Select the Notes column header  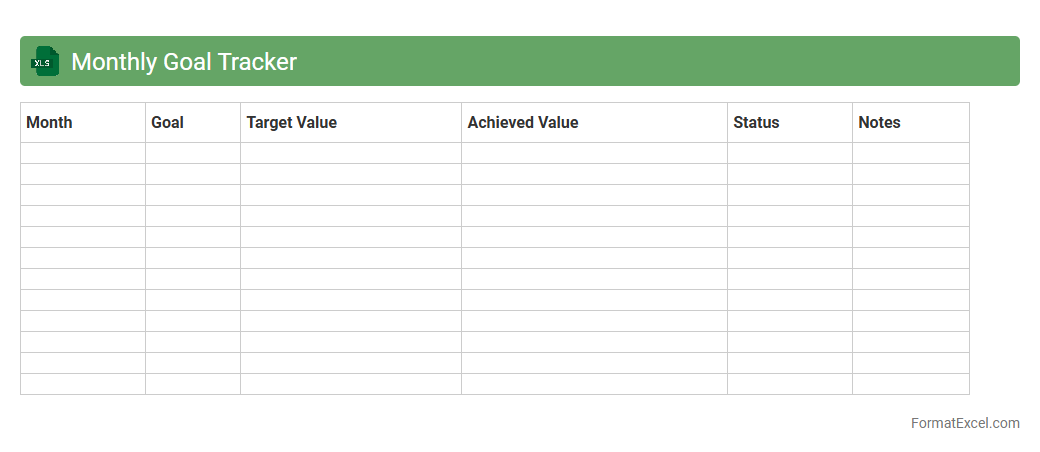[x=910, y=123]
